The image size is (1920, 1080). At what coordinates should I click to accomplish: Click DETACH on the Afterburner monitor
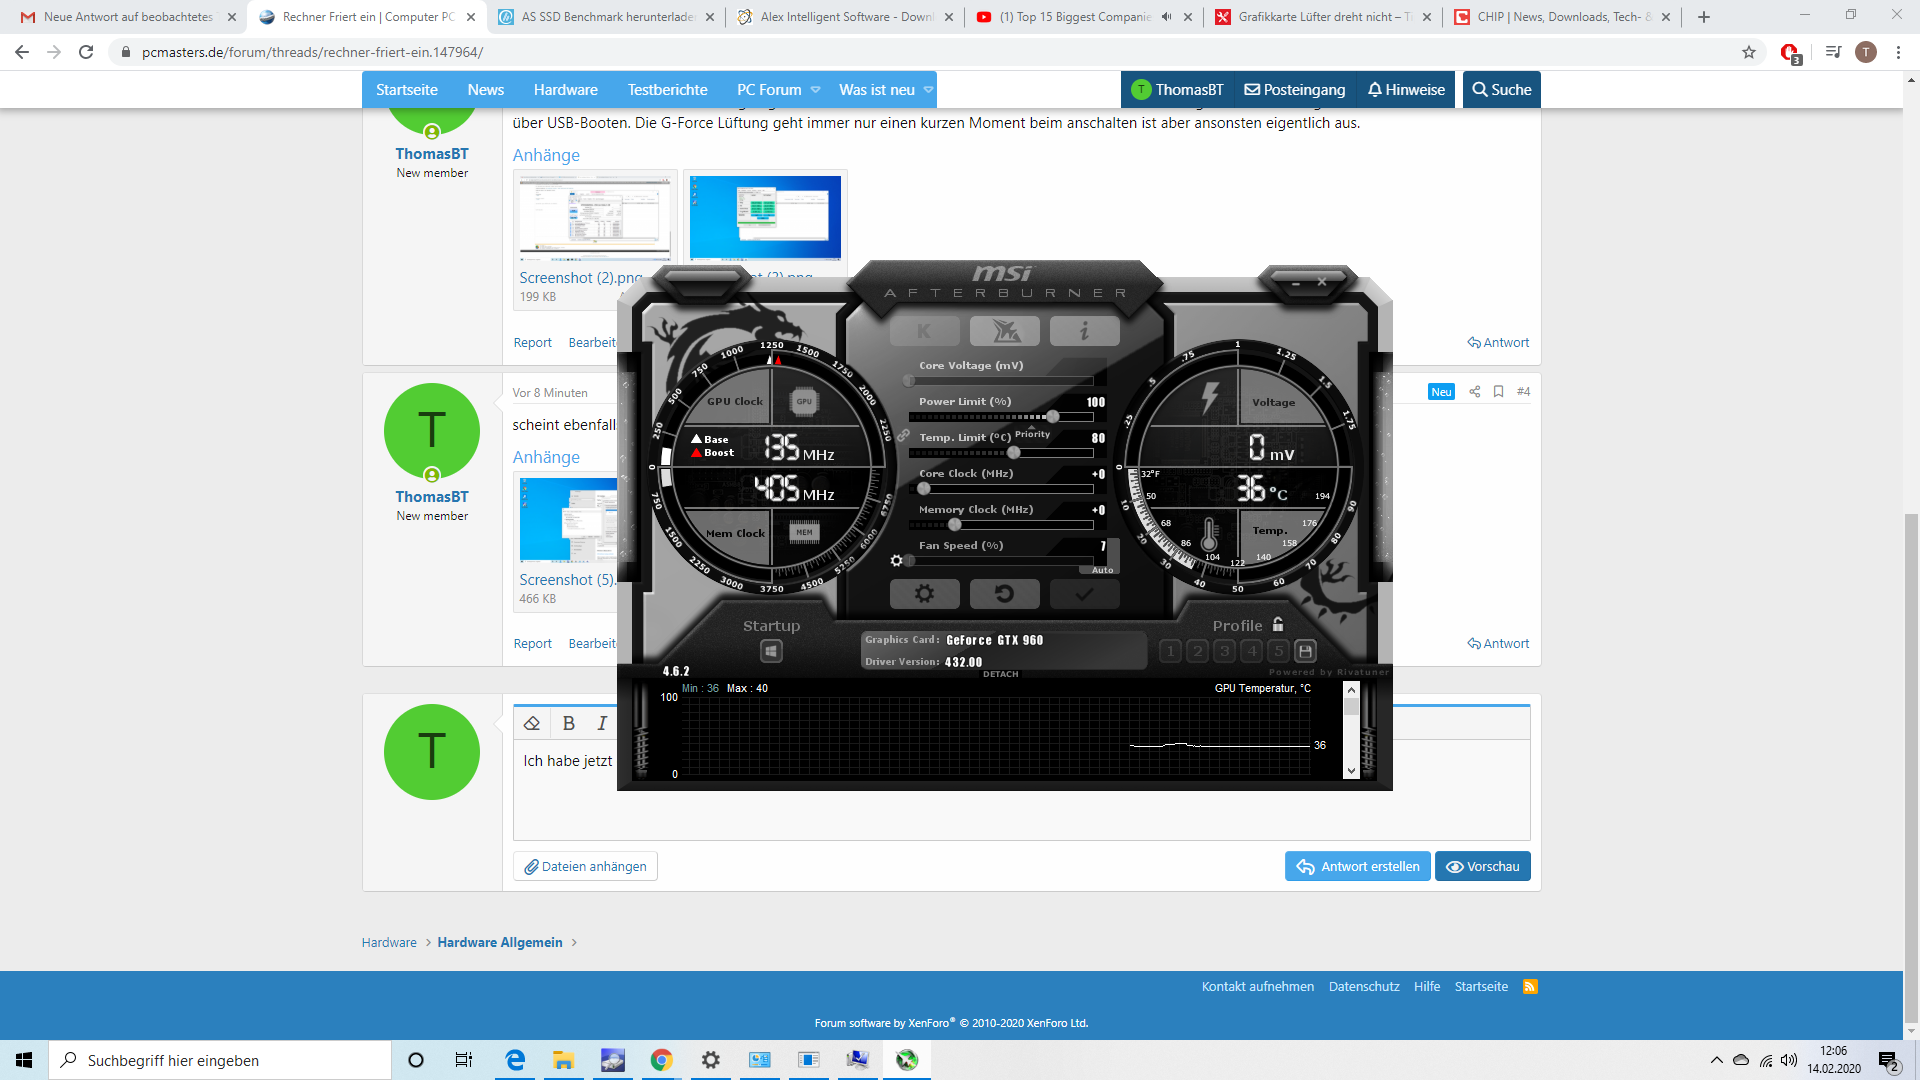coord(1000,674)
